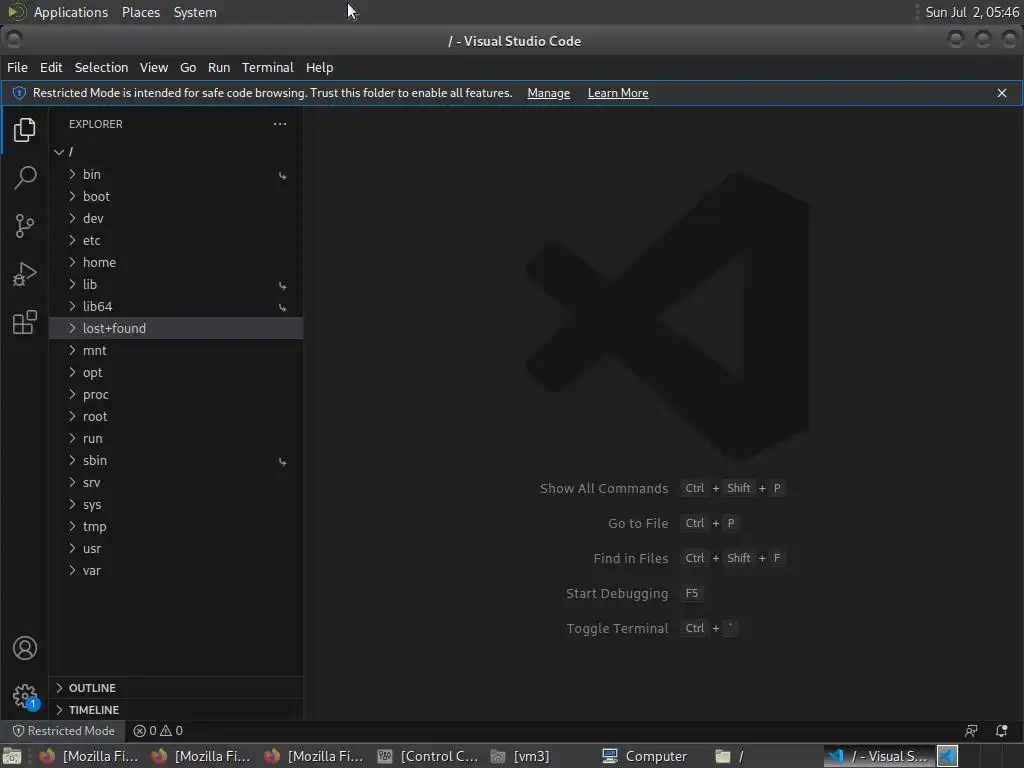Expand the bin folder
This screenshot has width=1024, height=768.
click(72, 174)
